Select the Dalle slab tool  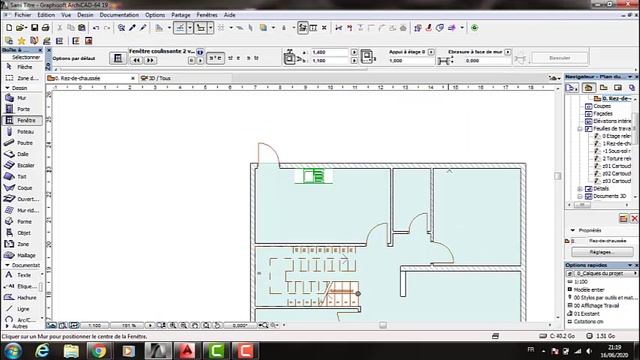coord(22,154)
